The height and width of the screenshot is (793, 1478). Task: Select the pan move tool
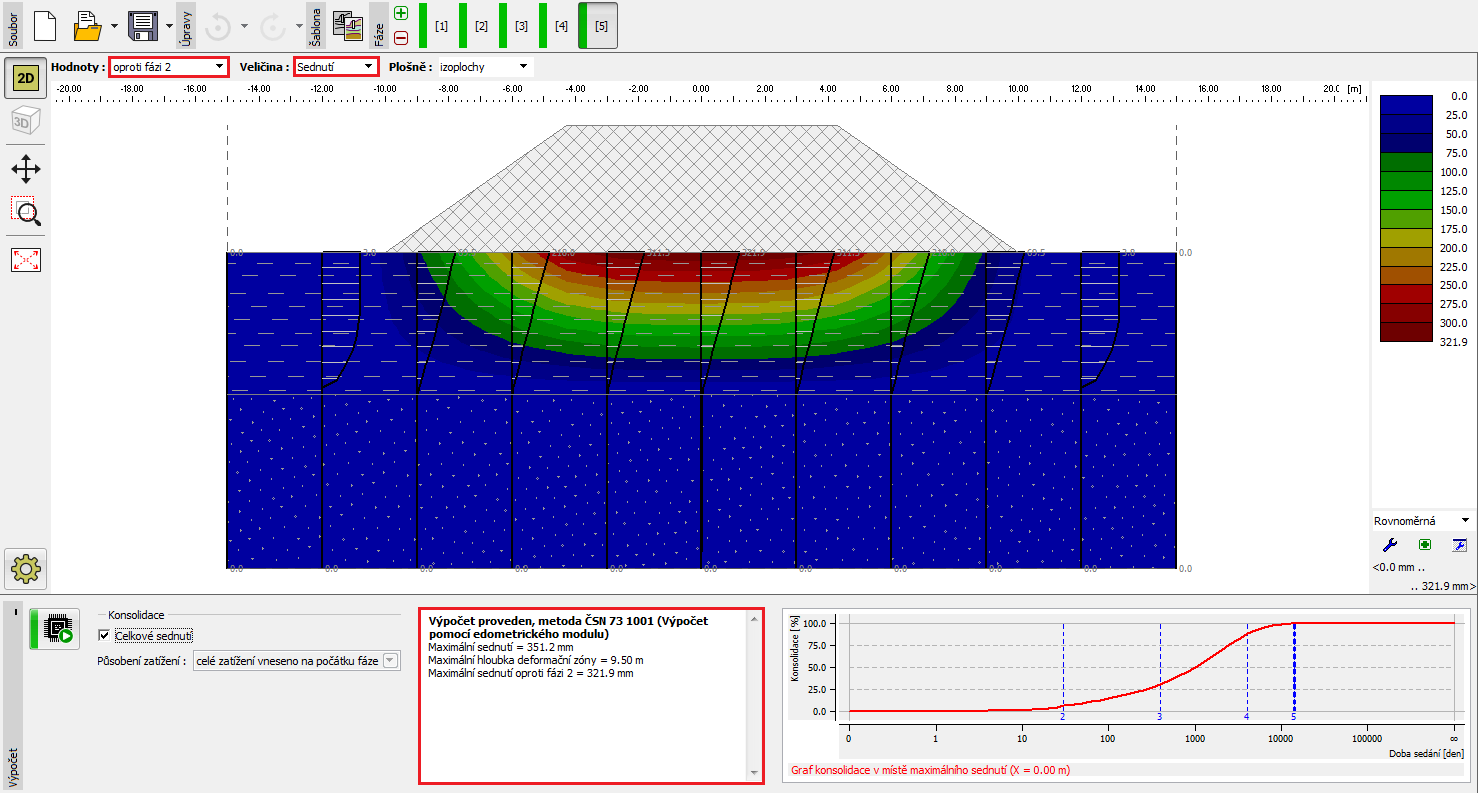pyautogui.click(x=25, y=168)
